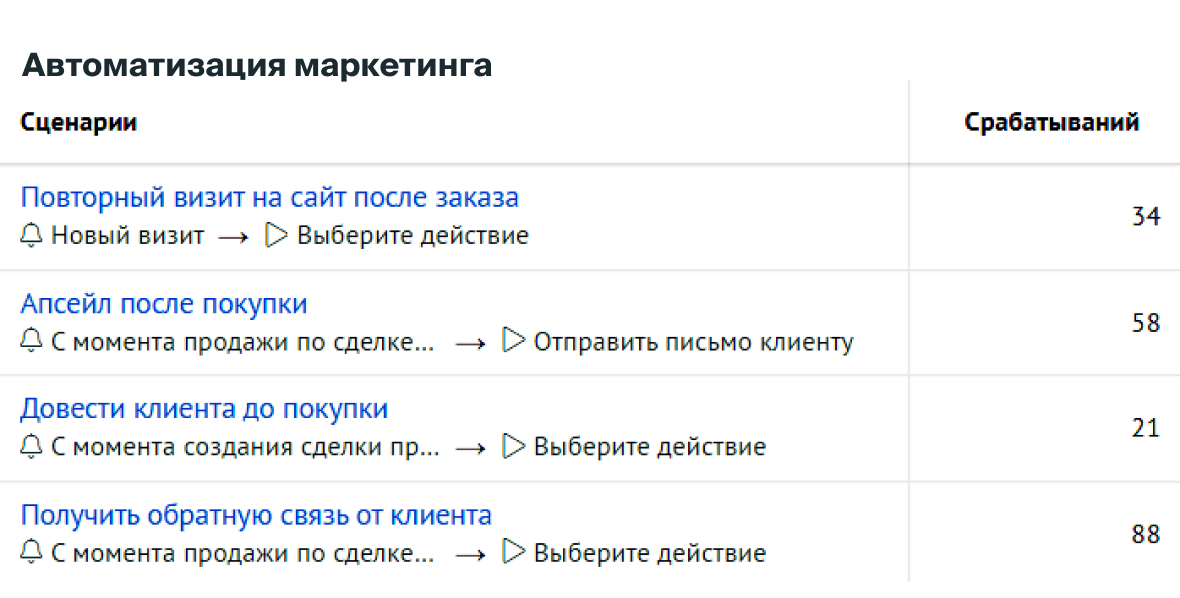Click trigger count 88 in last row
1180x598 pixels.
pyautogui.click(x=1146, y=535)
